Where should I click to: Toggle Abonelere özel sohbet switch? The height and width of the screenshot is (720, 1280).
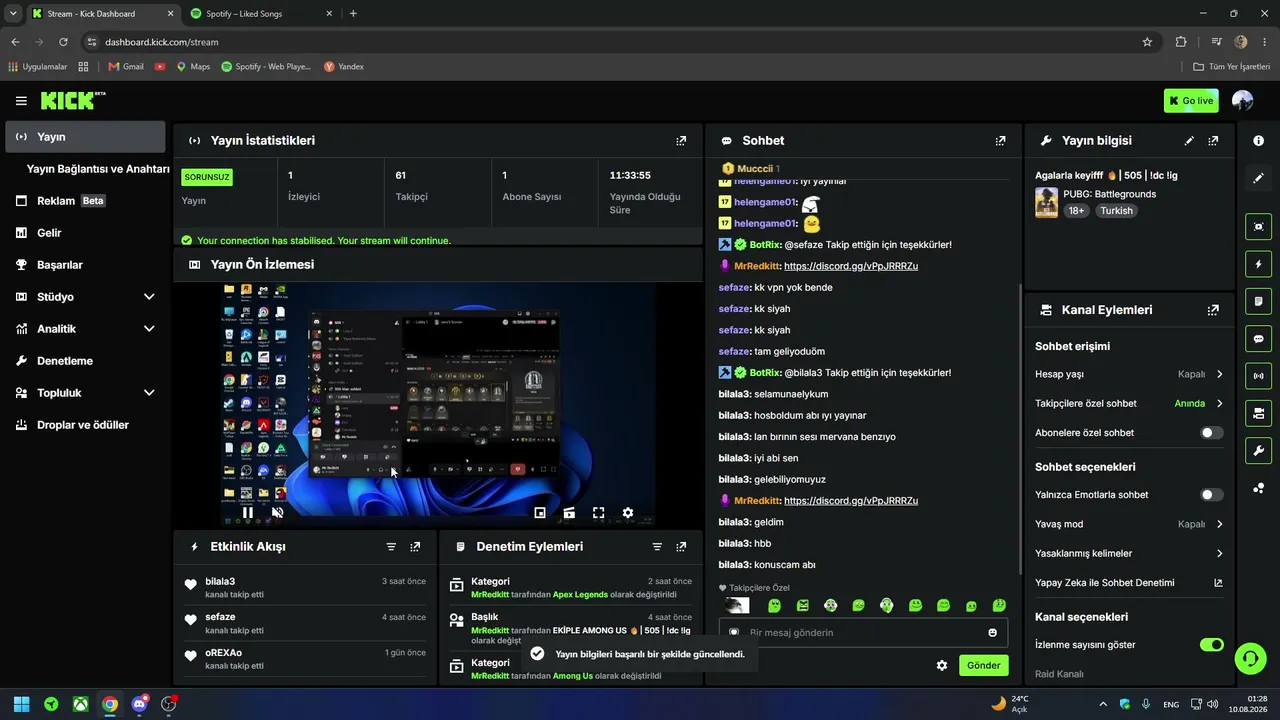tap(1211, 433)
